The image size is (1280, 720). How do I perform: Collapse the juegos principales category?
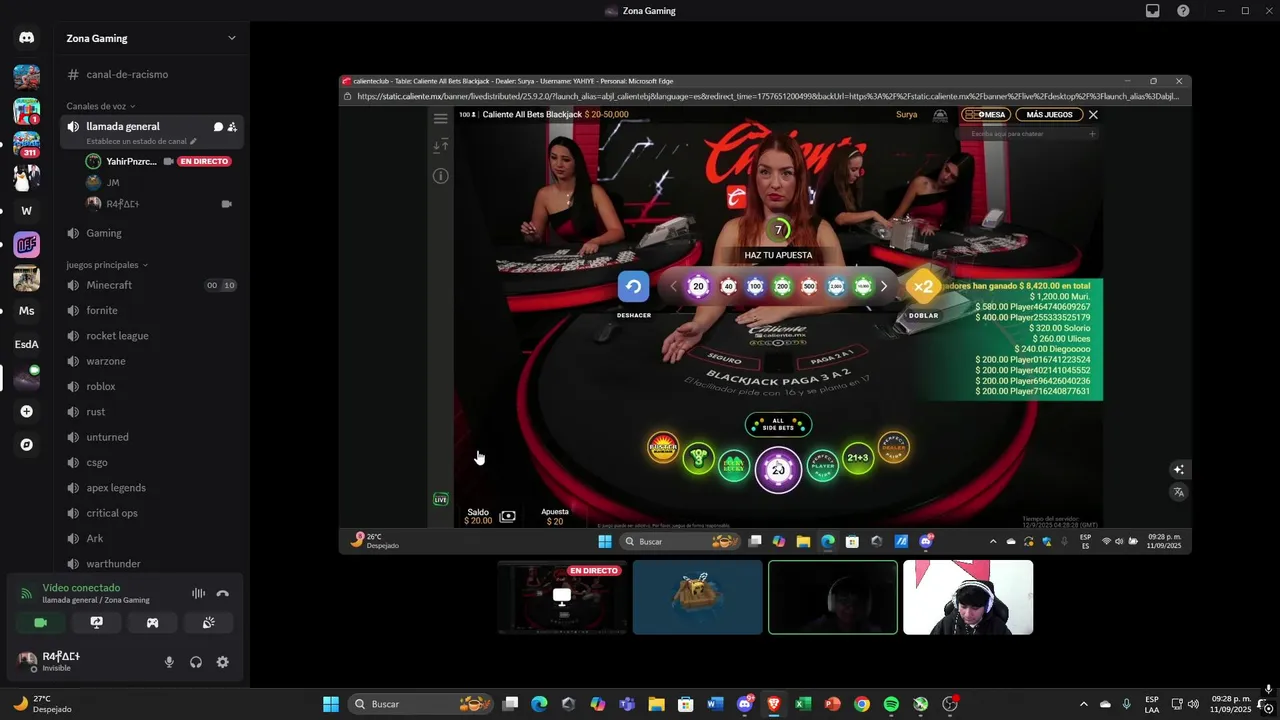click(107, 265)
